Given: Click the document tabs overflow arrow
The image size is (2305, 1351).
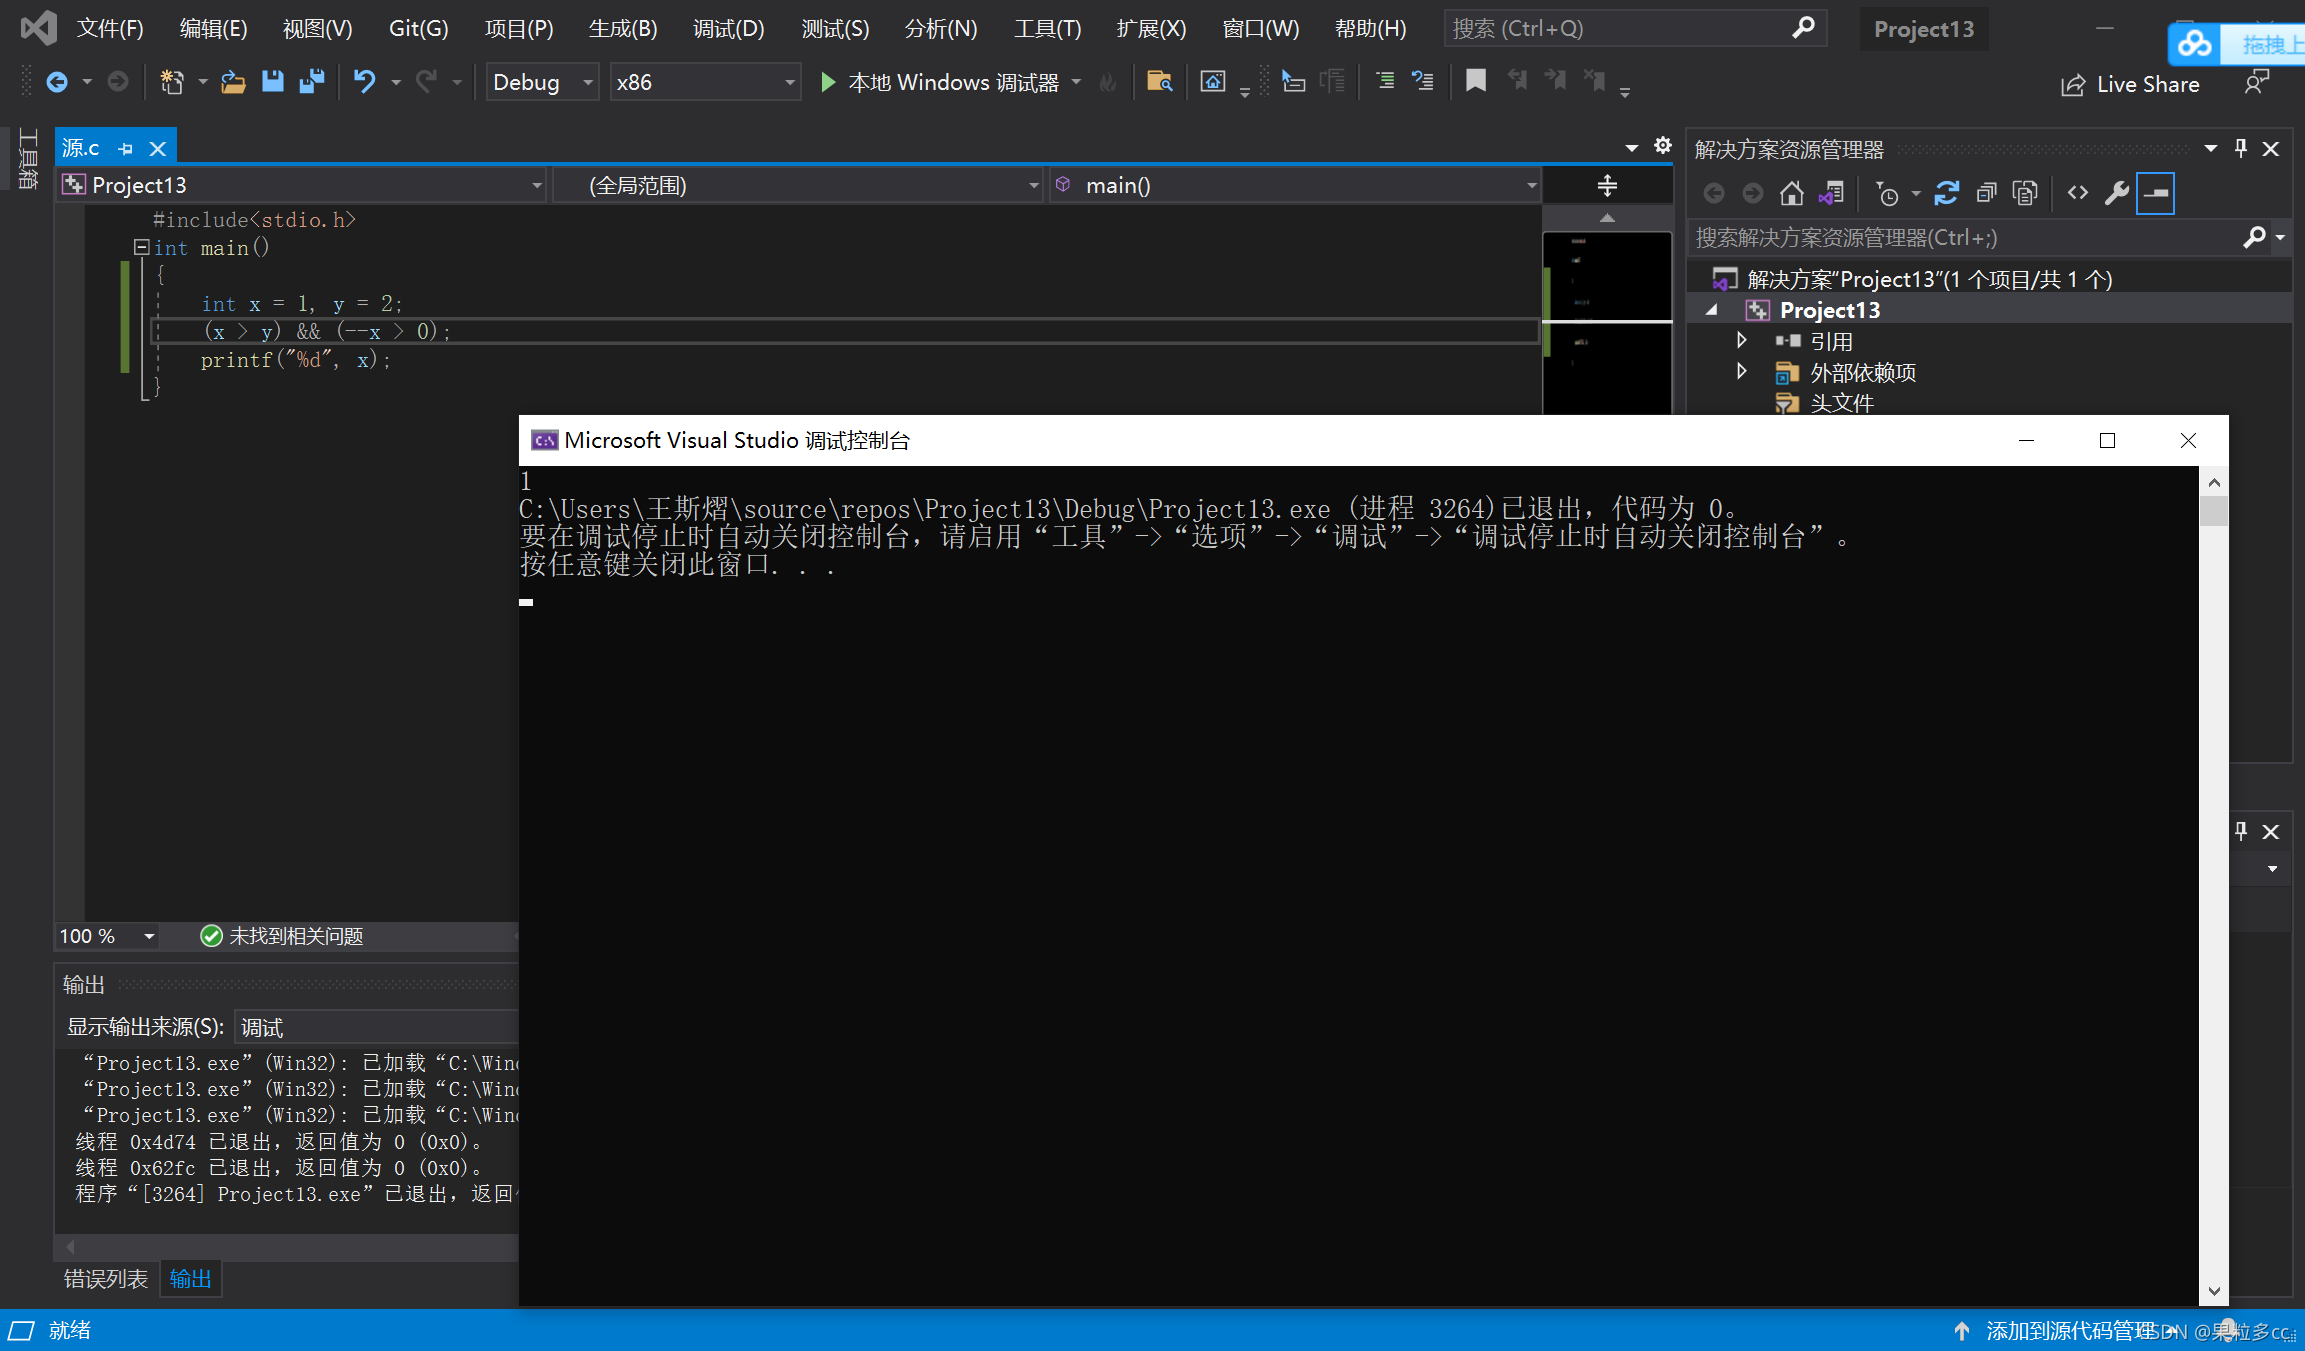Looking at the screenshot, I should click(x=1631, y=148).
